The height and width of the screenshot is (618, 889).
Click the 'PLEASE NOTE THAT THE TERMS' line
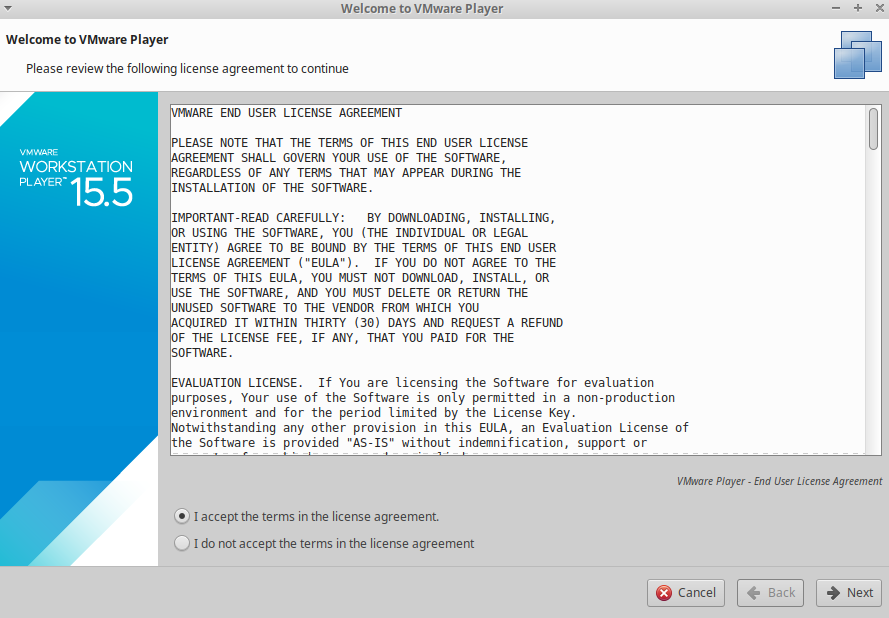(349, 143)
